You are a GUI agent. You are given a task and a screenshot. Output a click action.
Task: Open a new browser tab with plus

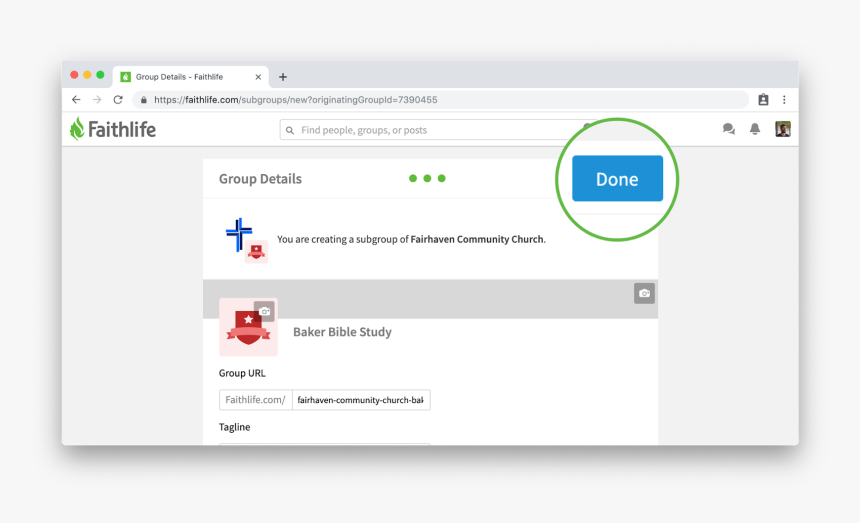283,77
